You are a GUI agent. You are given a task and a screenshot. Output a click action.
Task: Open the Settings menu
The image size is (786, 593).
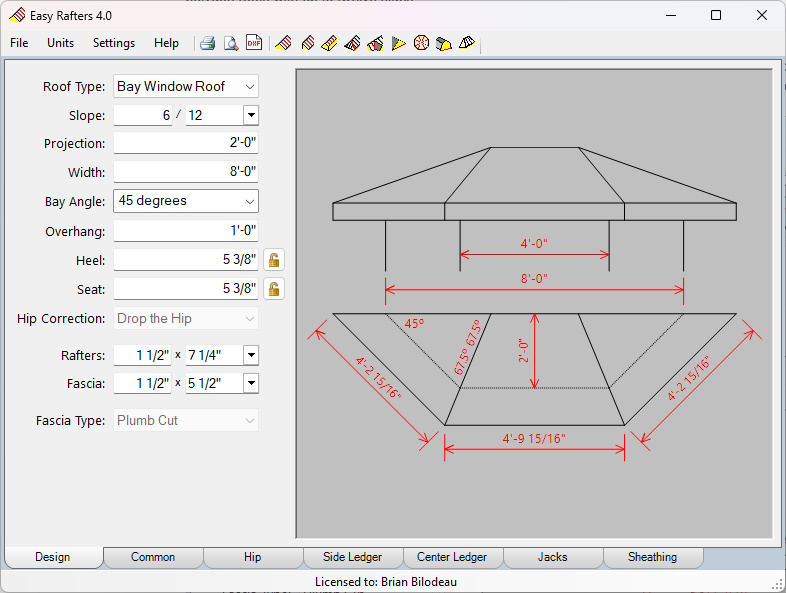tap(114, 43)
